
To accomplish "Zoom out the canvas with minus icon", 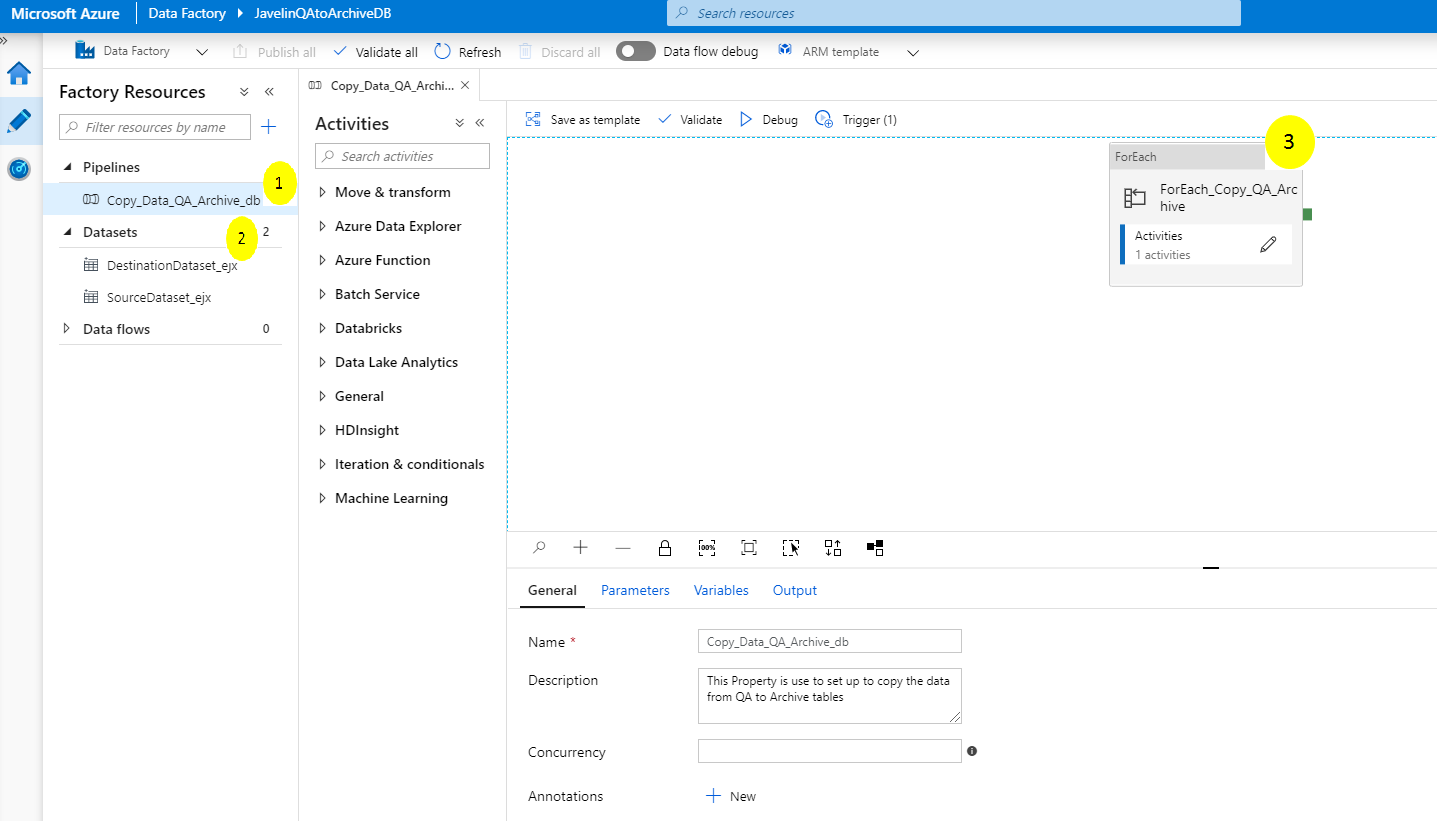I will pyautogui.click(x=623, y=547).
